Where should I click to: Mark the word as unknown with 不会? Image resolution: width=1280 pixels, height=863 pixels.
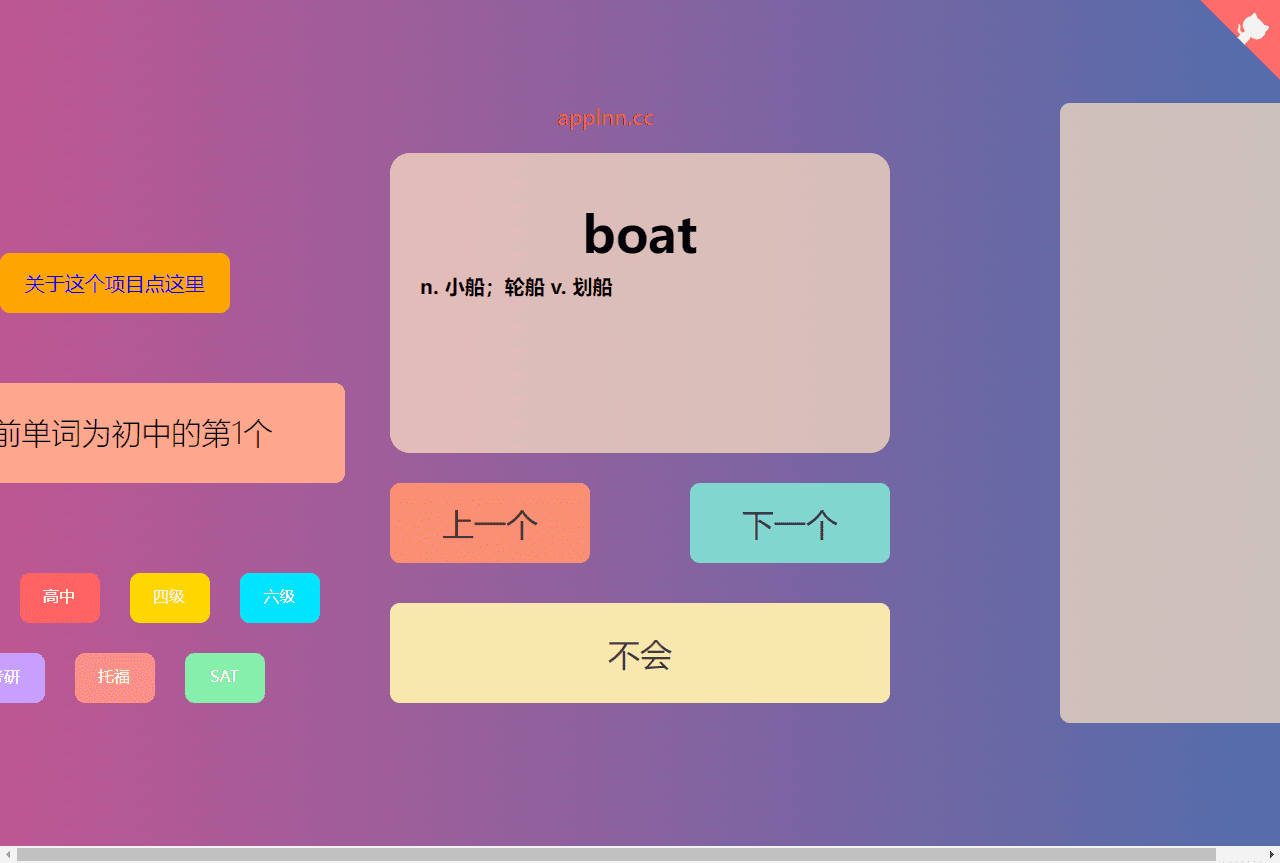pyautogui.click(x=640, y=653)
